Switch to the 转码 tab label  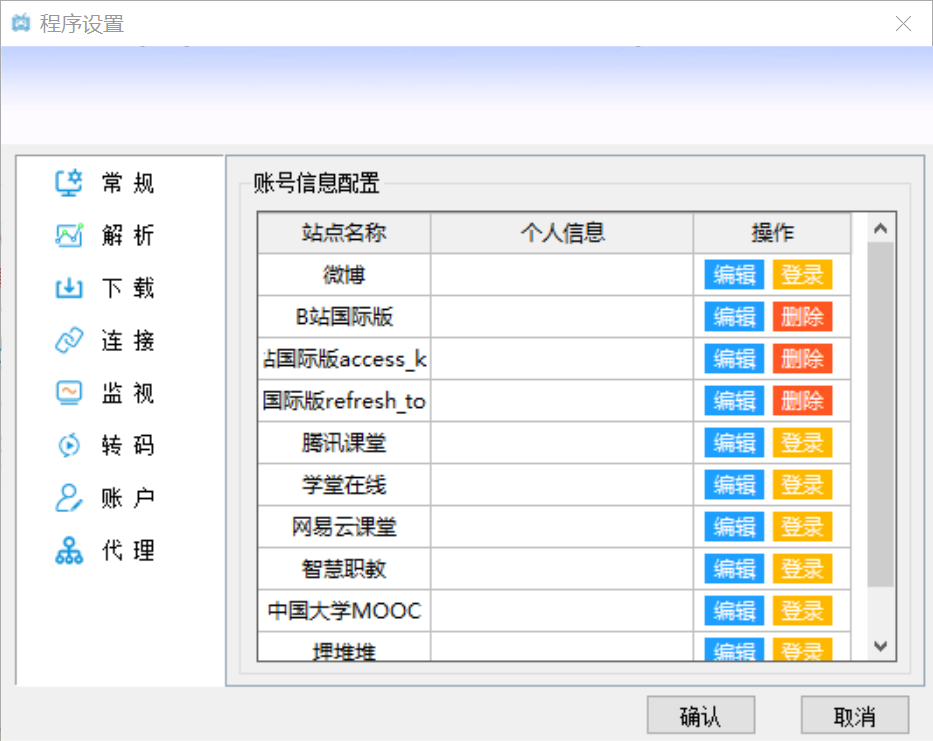[x=128, y=445]
